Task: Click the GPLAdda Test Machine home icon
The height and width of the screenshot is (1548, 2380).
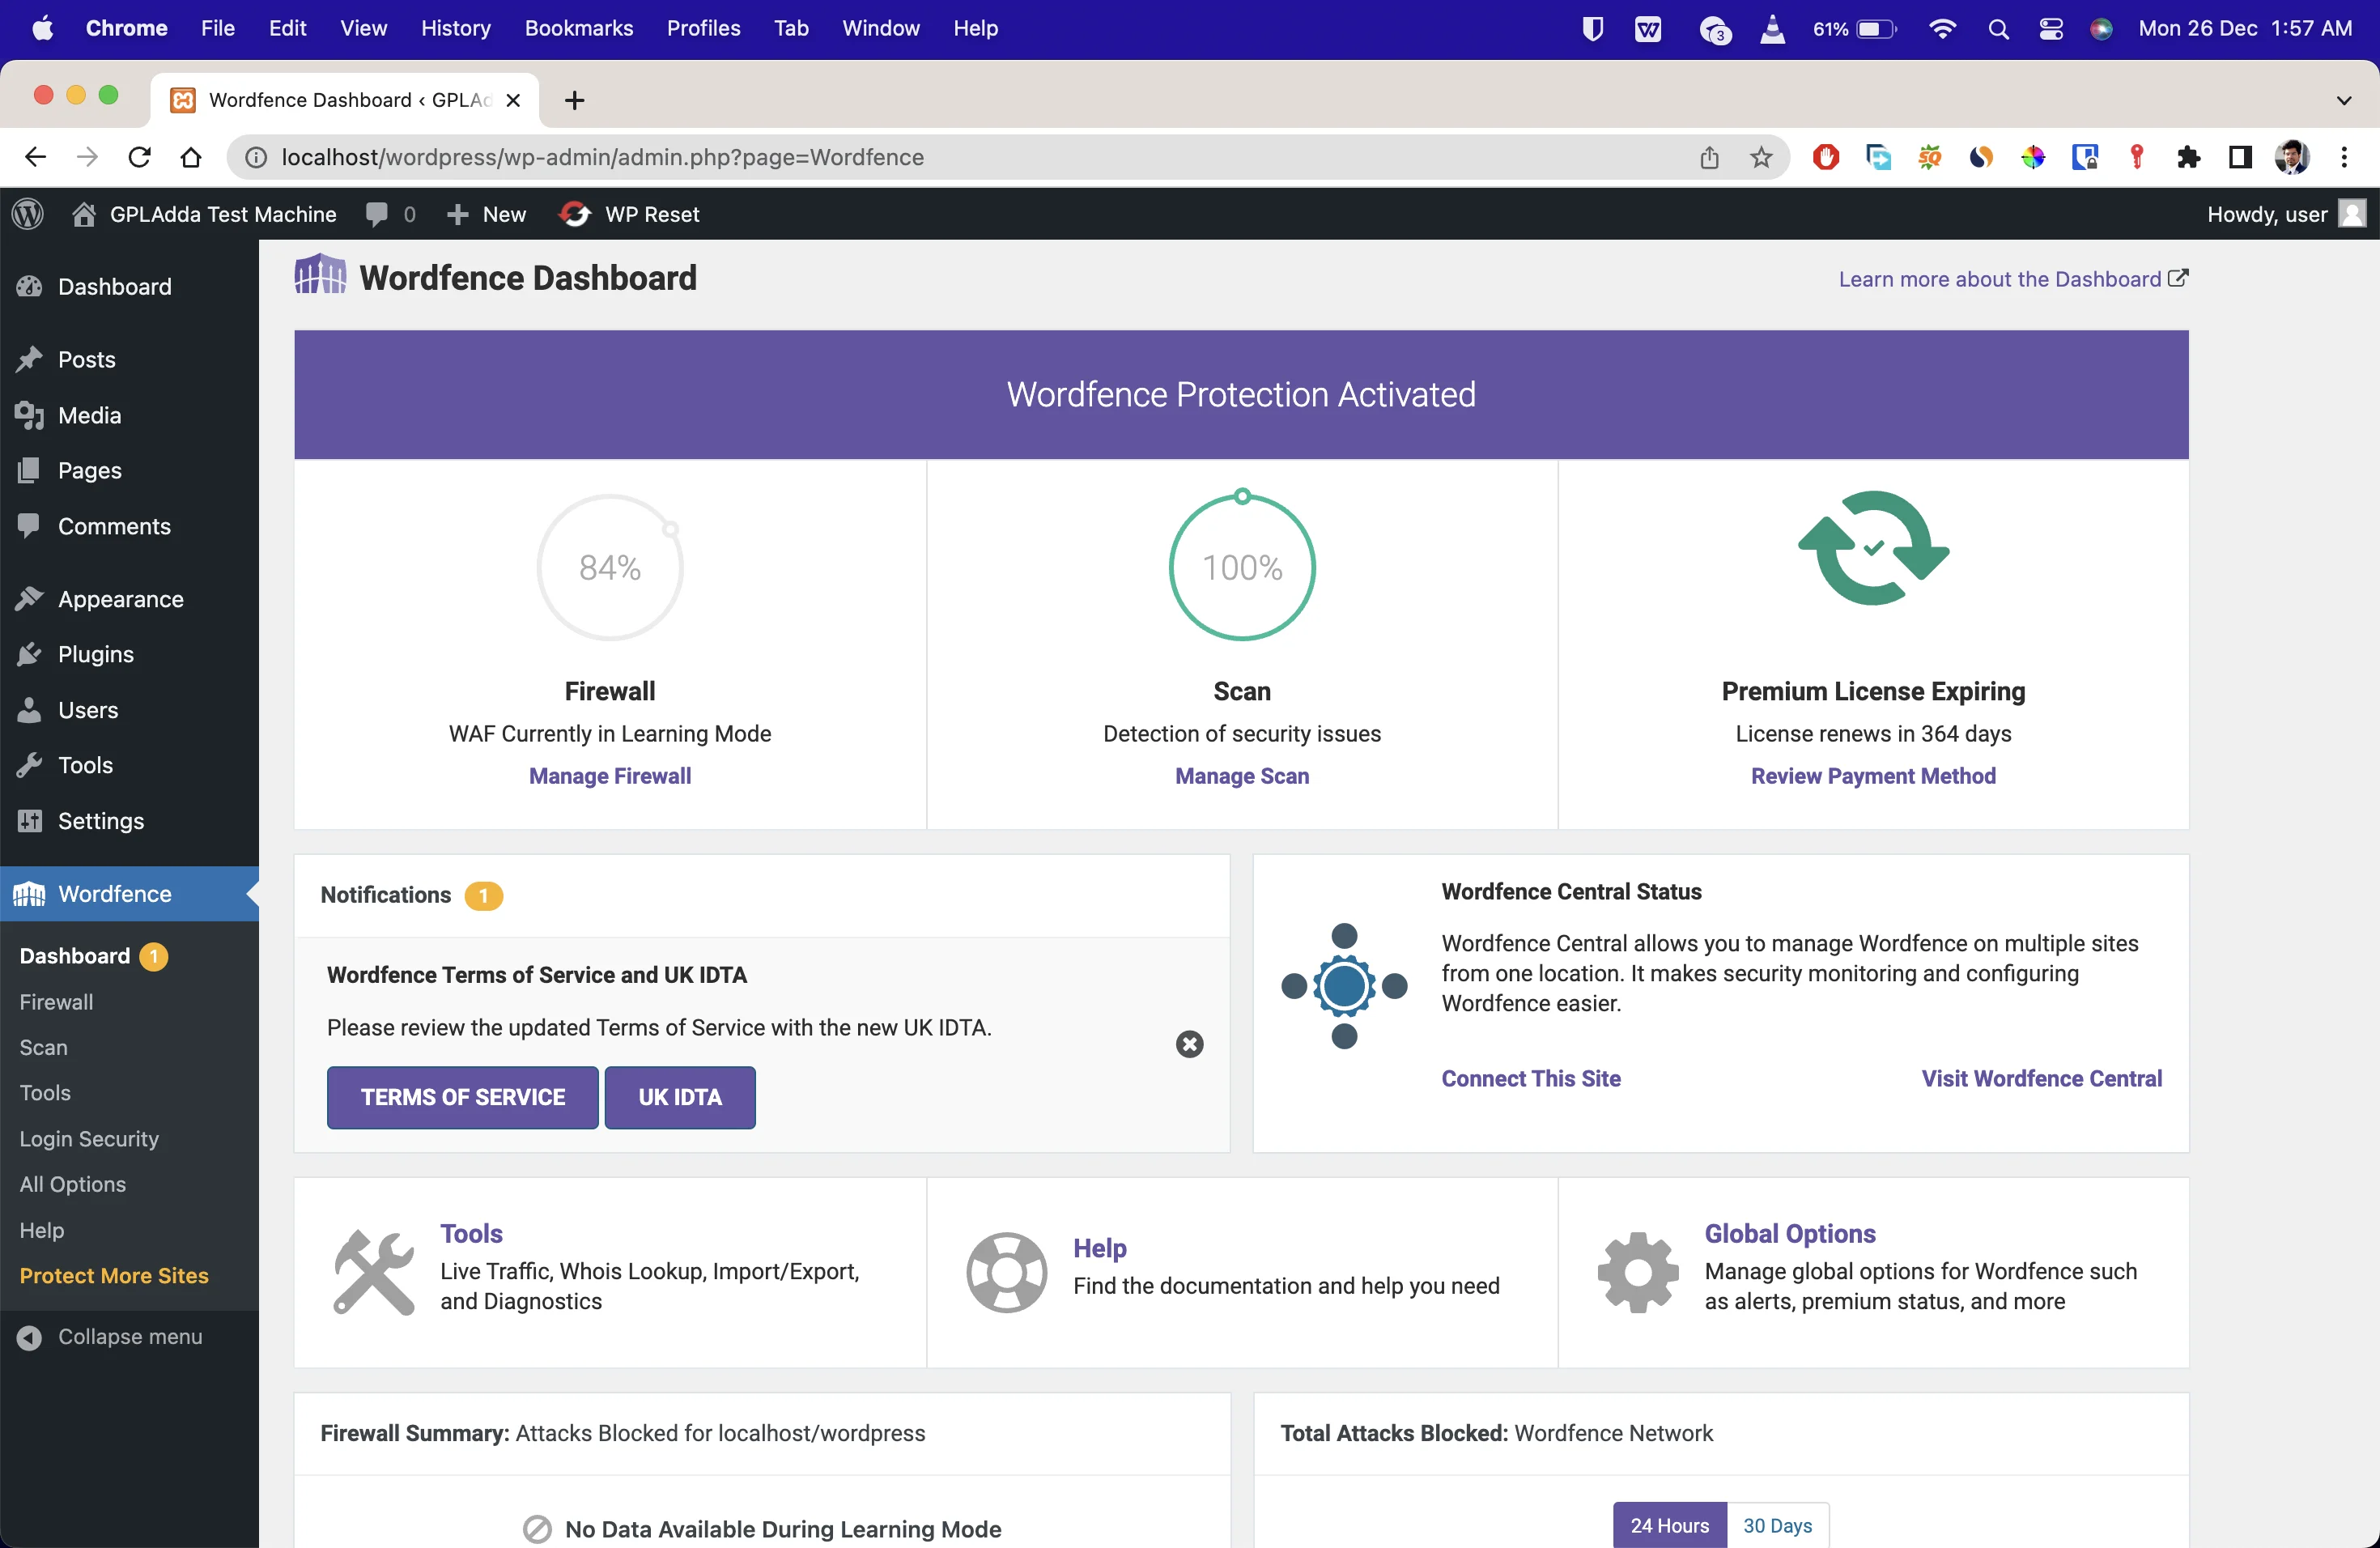Action: point(84,214)
